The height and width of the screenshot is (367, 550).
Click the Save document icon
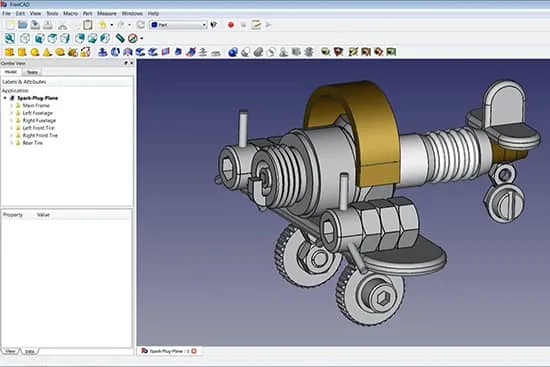click(x=35, y=25)
